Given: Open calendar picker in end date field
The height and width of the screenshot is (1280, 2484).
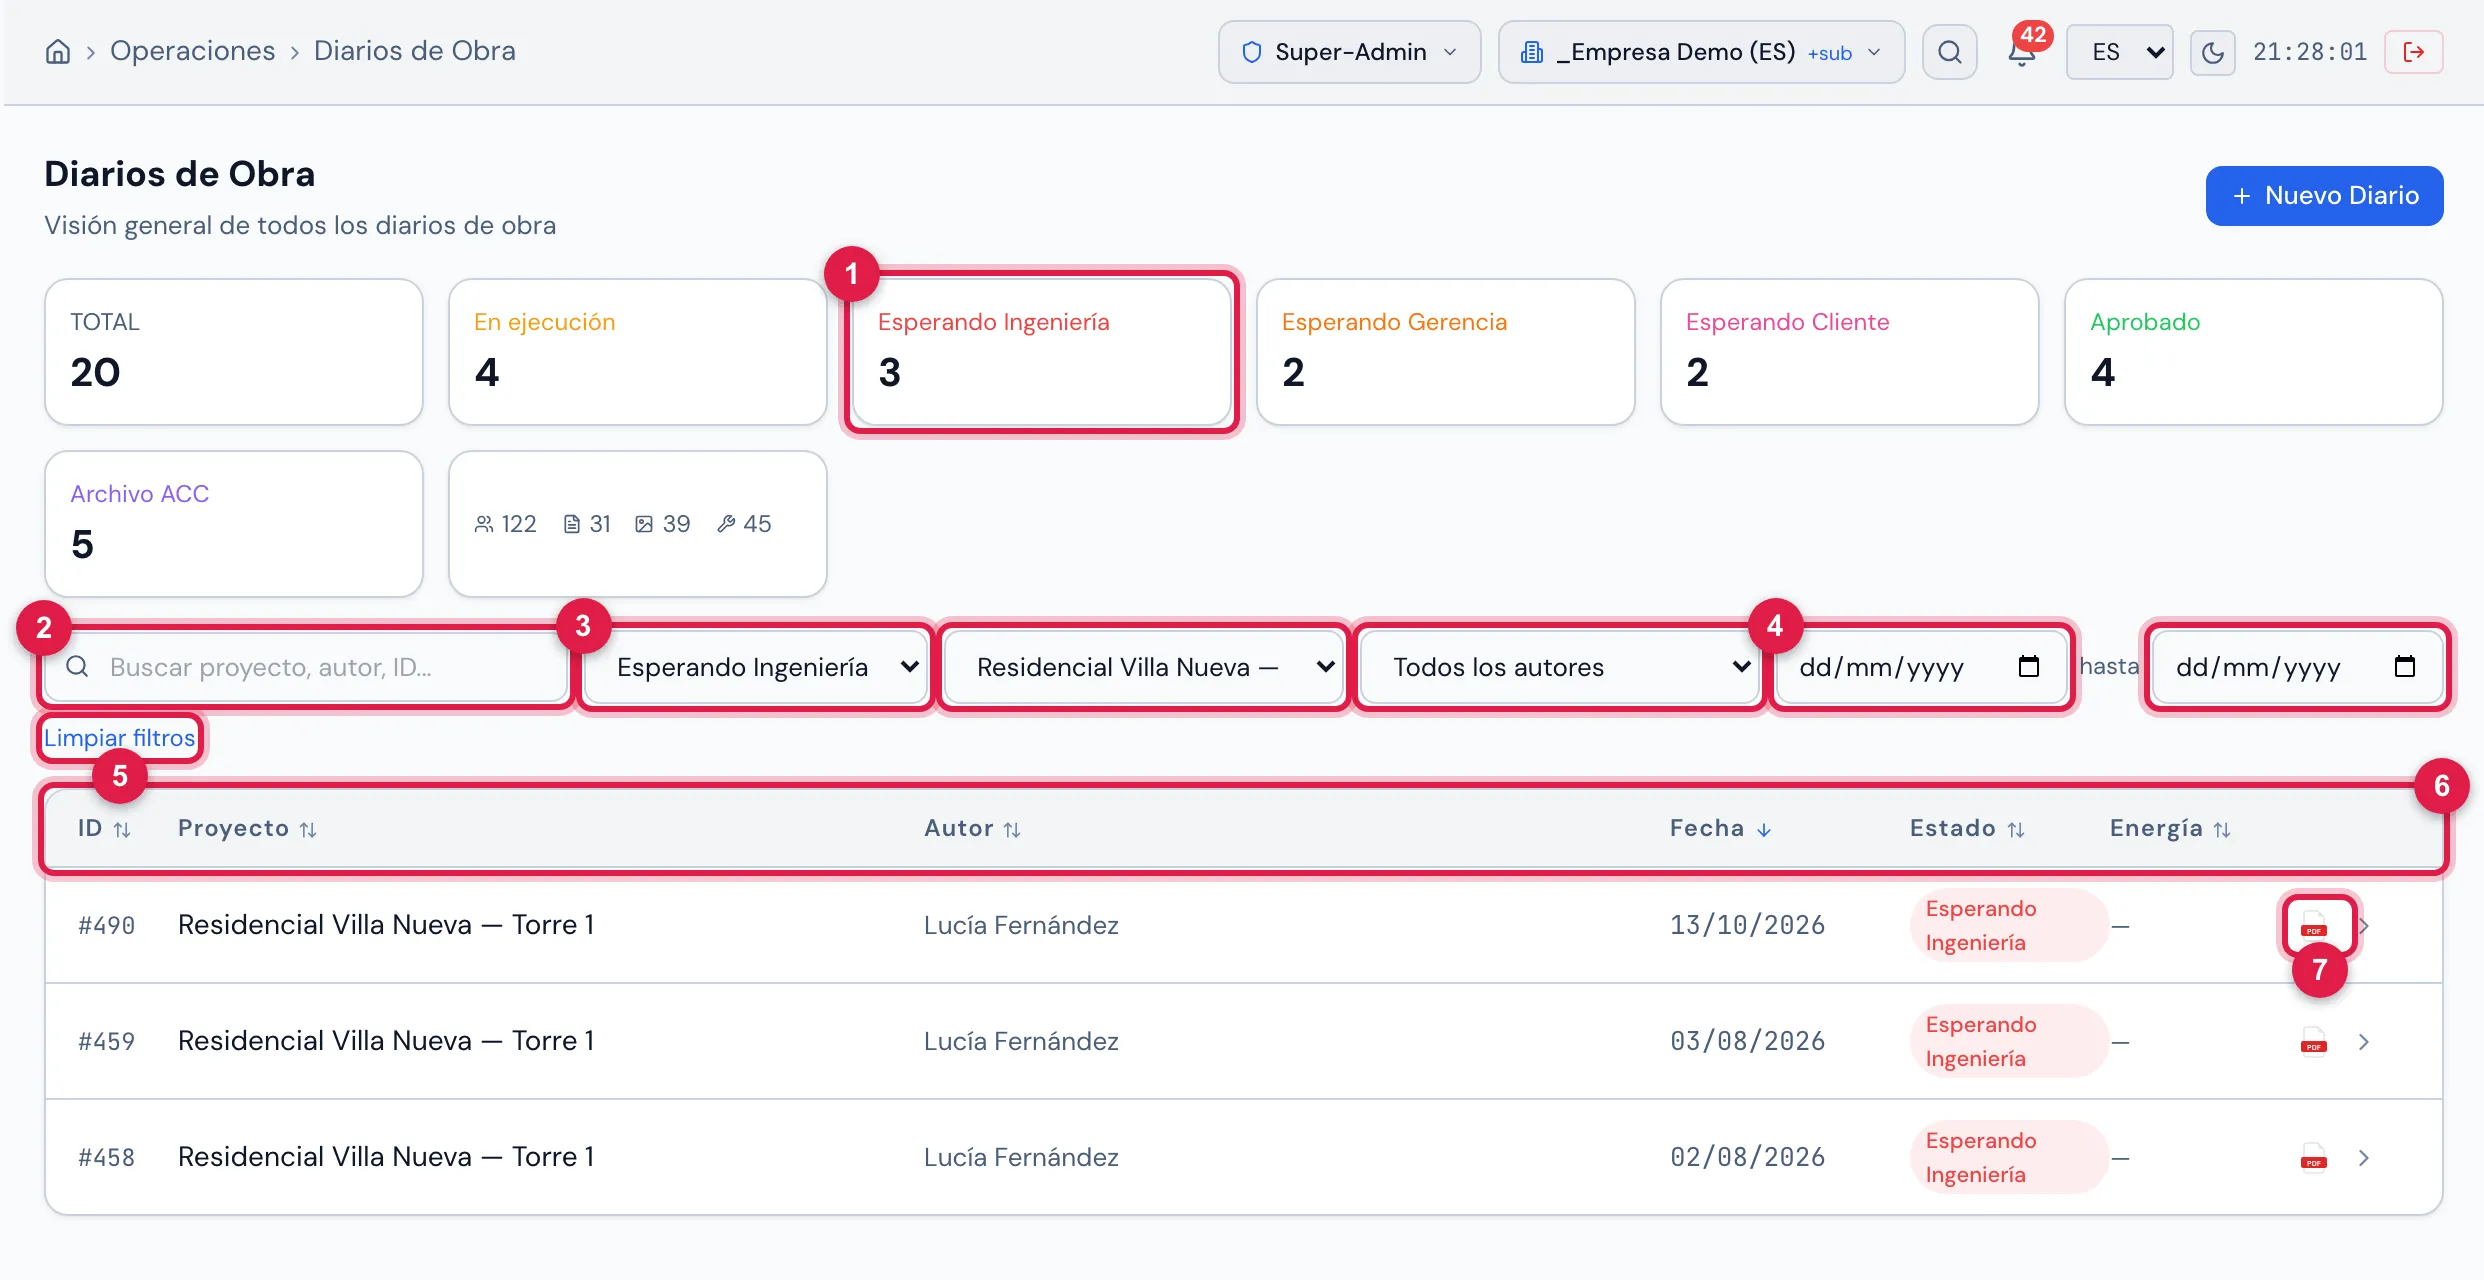Looking at the screenshot, I should [x=2404, y=666].
